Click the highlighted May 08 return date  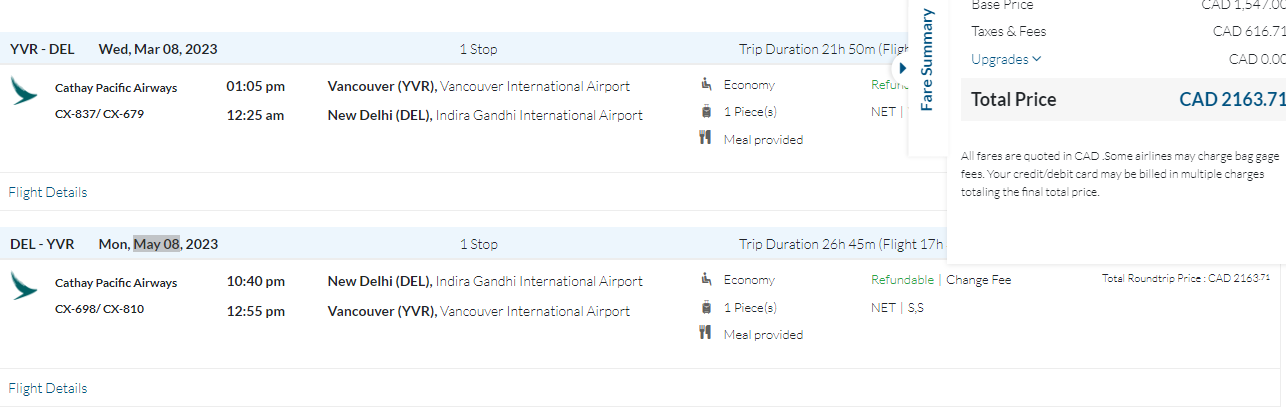point(156,244)
